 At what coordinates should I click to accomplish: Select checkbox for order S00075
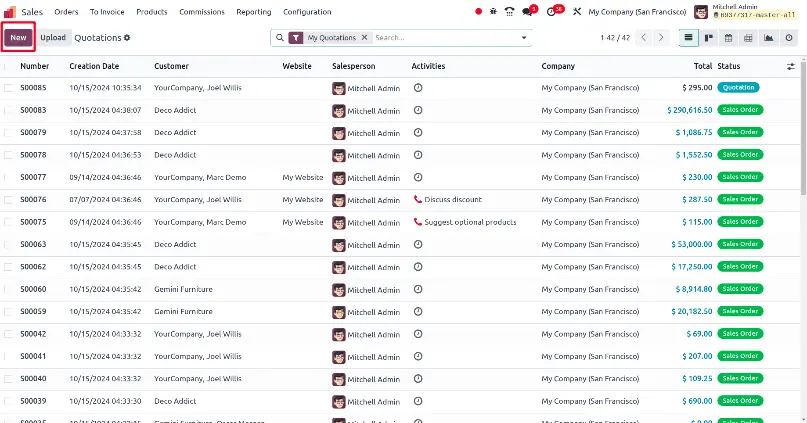[8, 222]
